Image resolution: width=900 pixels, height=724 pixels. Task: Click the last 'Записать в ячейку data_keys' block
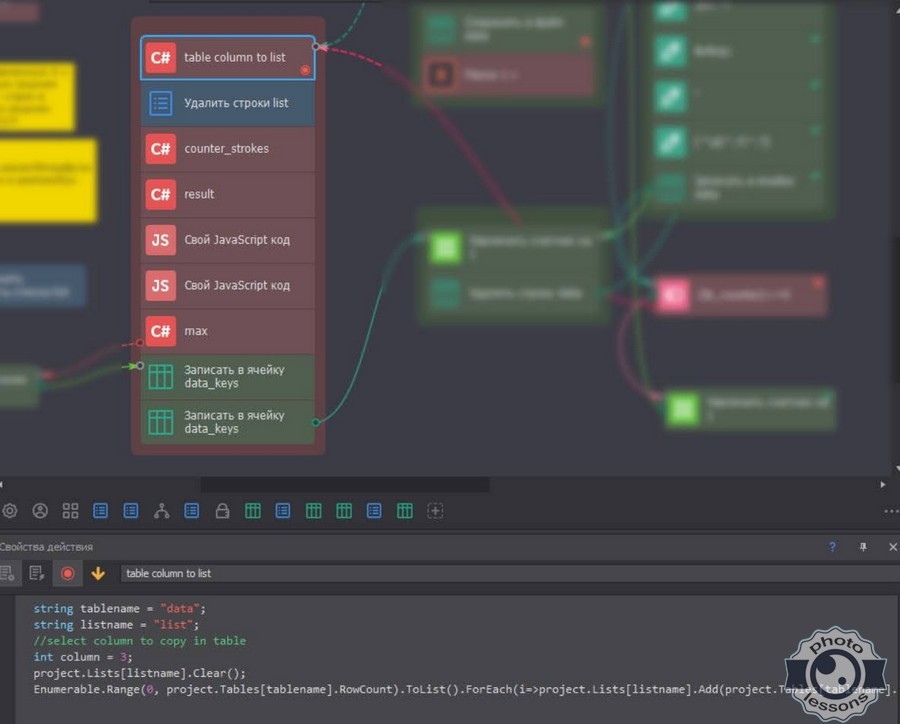coord(228,422)
